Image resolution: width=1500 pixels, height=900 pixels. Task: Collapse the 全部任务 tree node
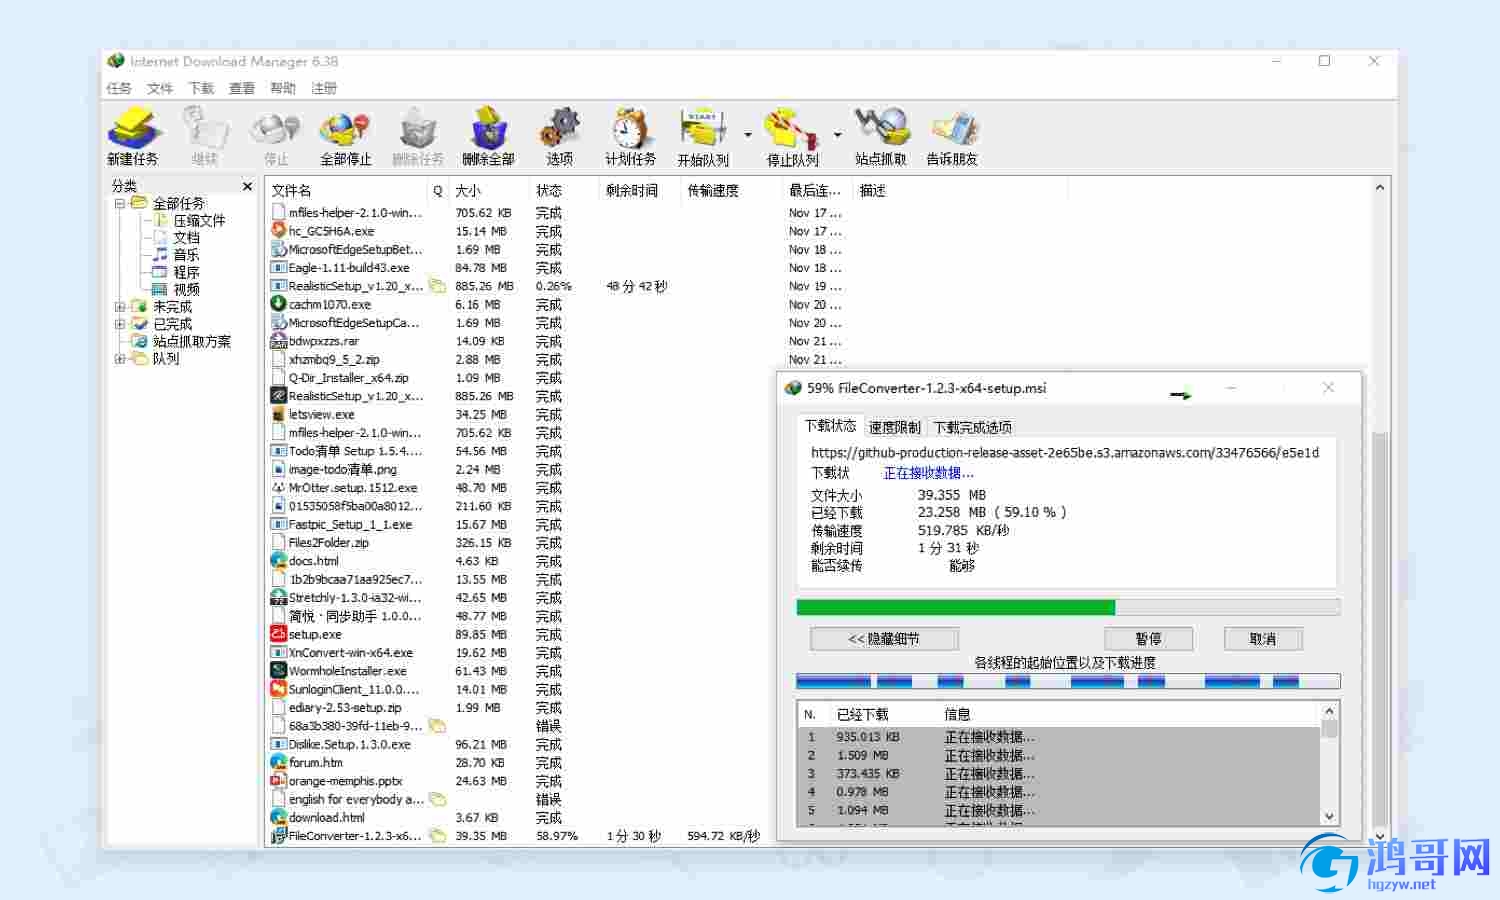point(120,203)
